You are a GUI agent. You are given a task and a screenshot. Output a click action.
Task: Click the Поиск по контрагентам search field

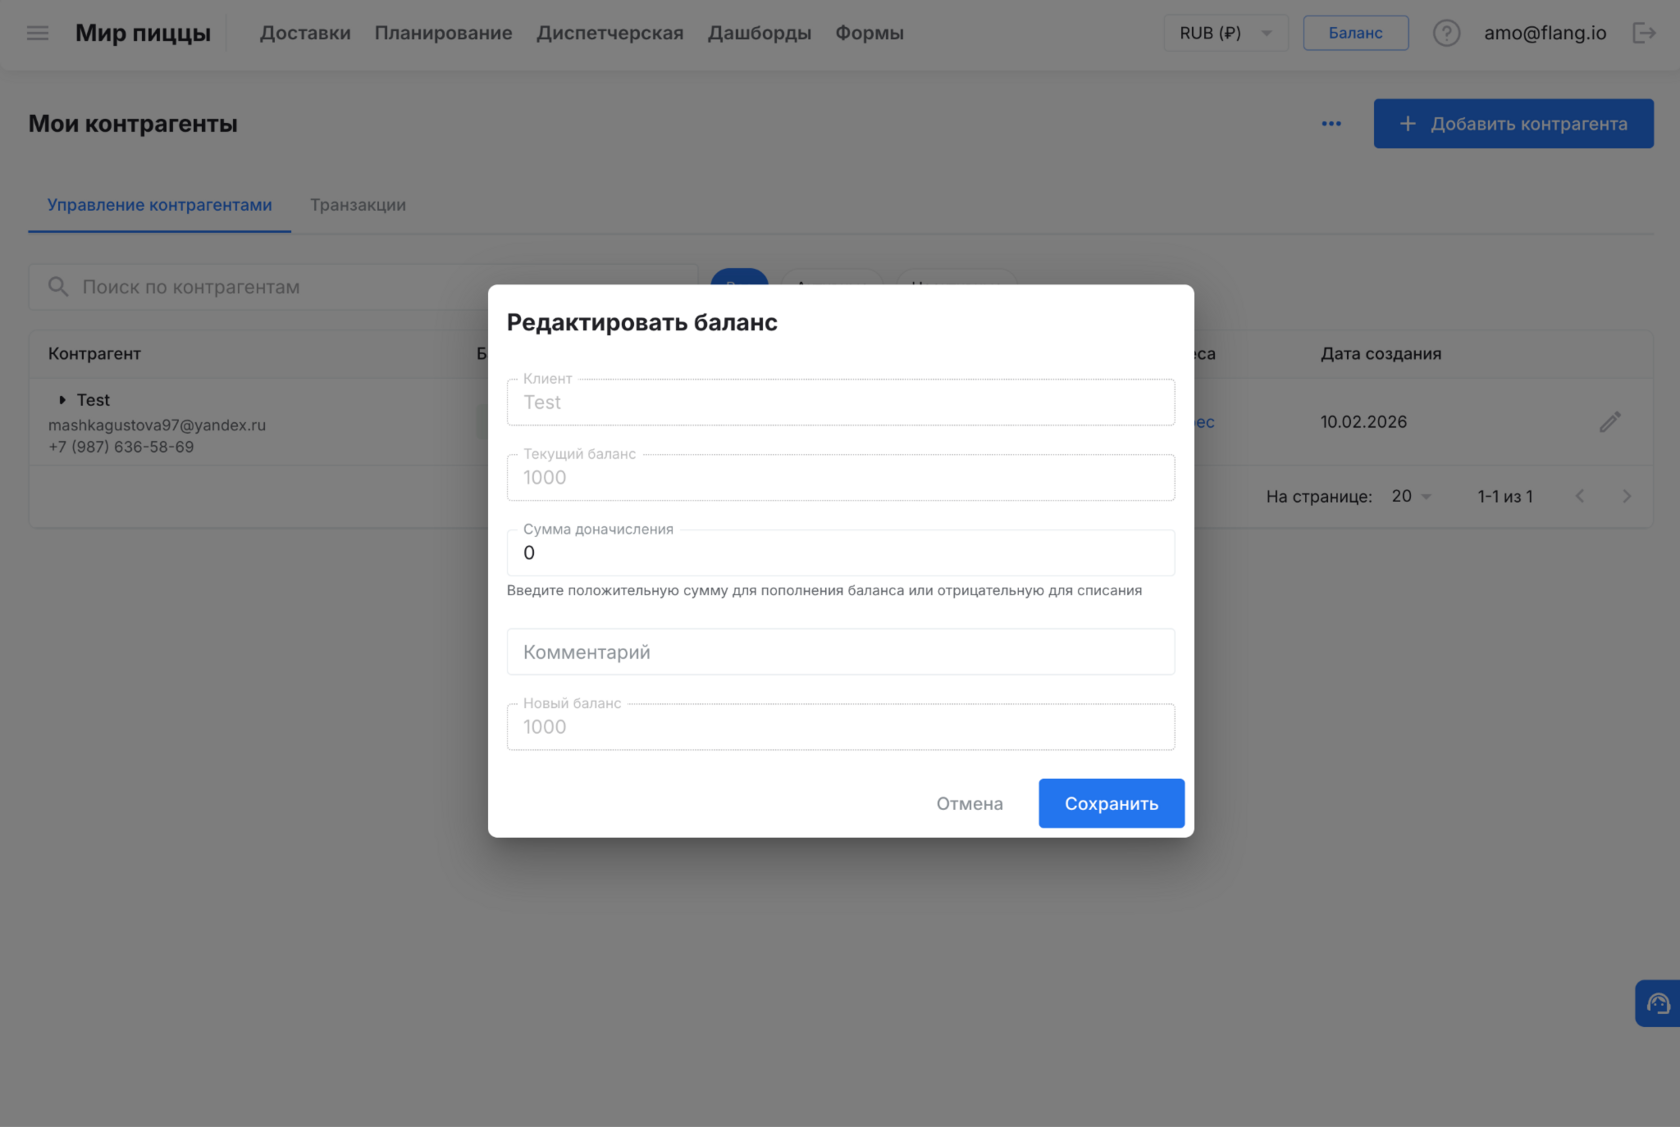pos(363,287)
